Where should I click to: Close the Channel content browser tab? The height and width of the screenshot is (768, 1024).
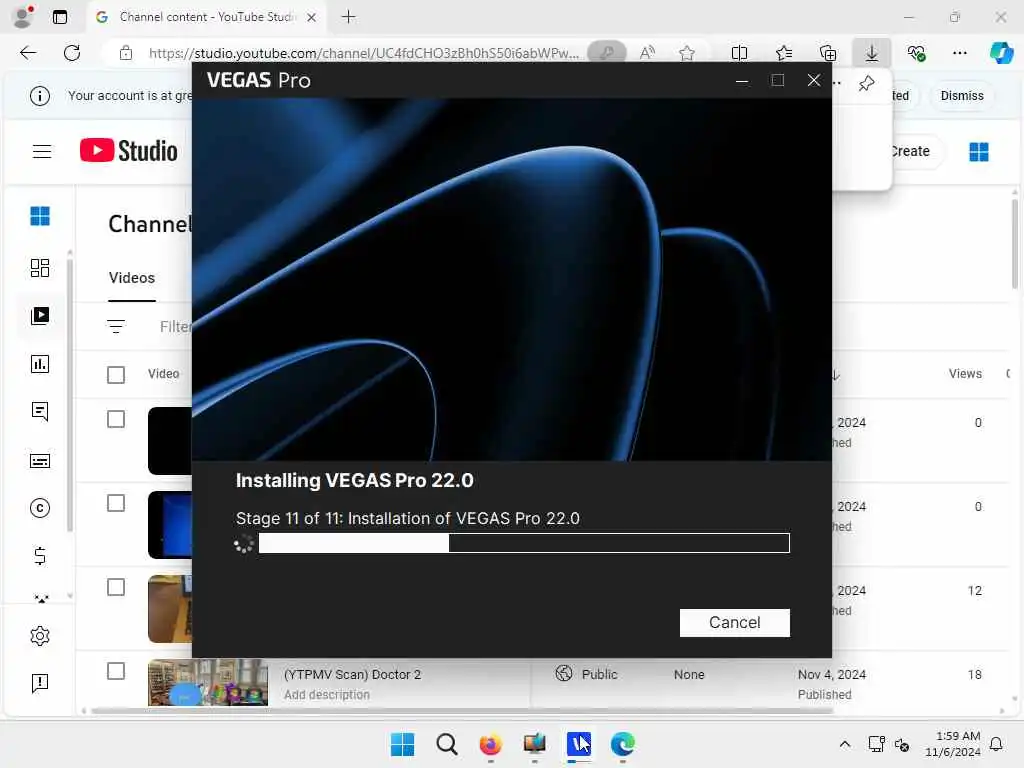[312, 17]
